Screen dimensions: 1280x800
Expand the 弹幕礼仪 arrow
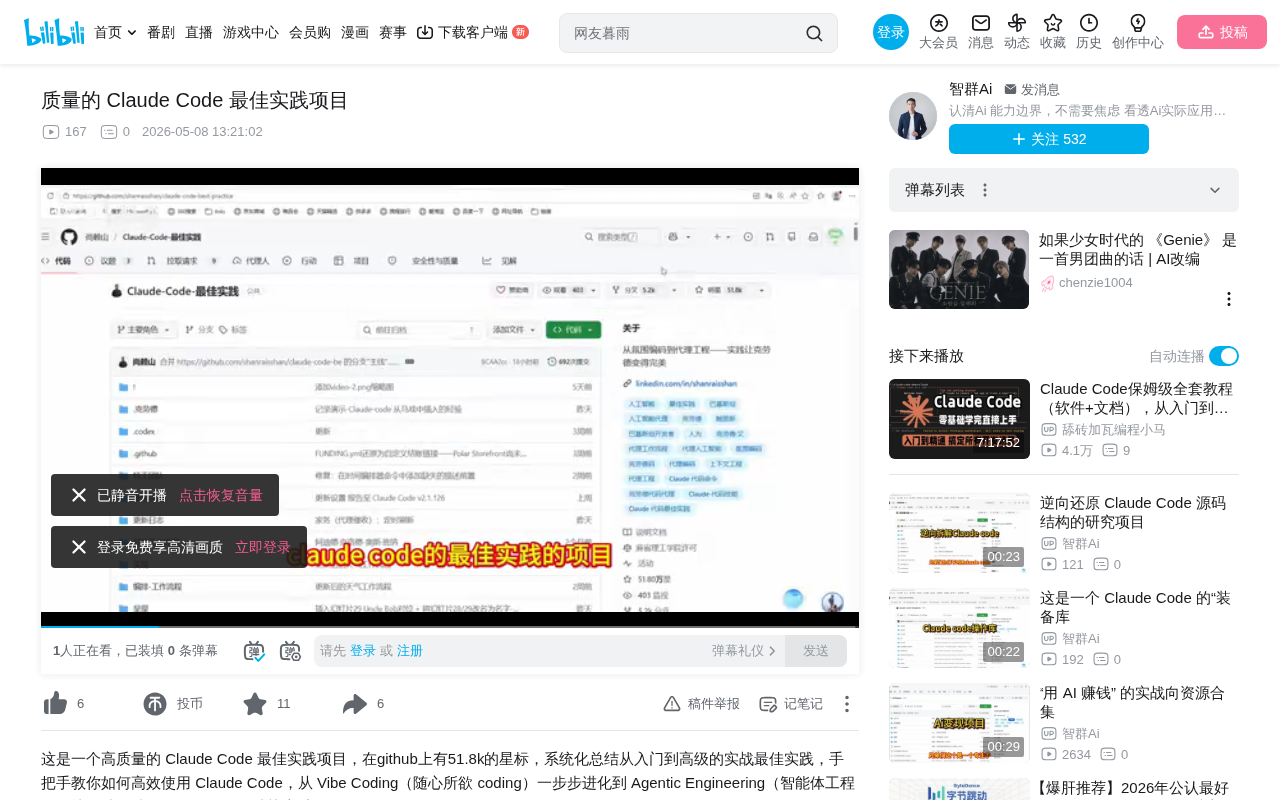point(772,651)
